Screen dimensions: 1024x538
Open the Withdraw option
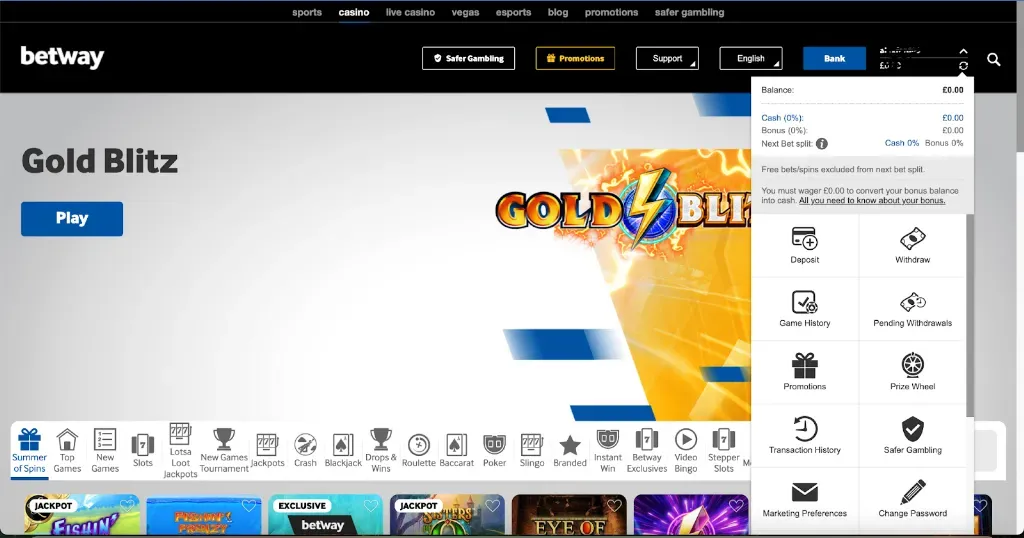[912, 245]
